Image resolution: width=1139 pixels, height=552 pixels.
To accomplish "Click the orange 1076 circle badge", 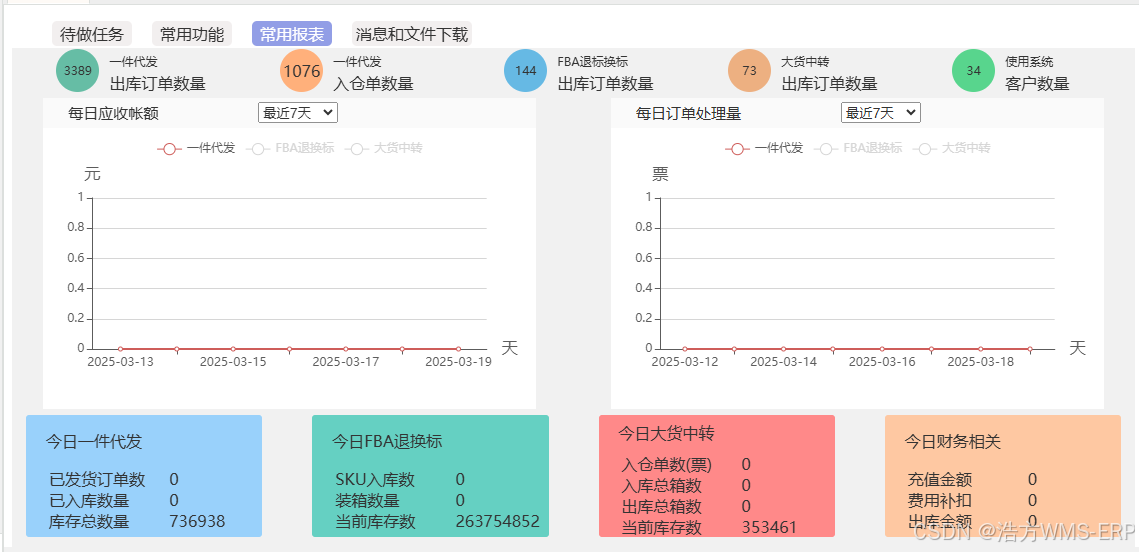I will click(x=301, y=70).
